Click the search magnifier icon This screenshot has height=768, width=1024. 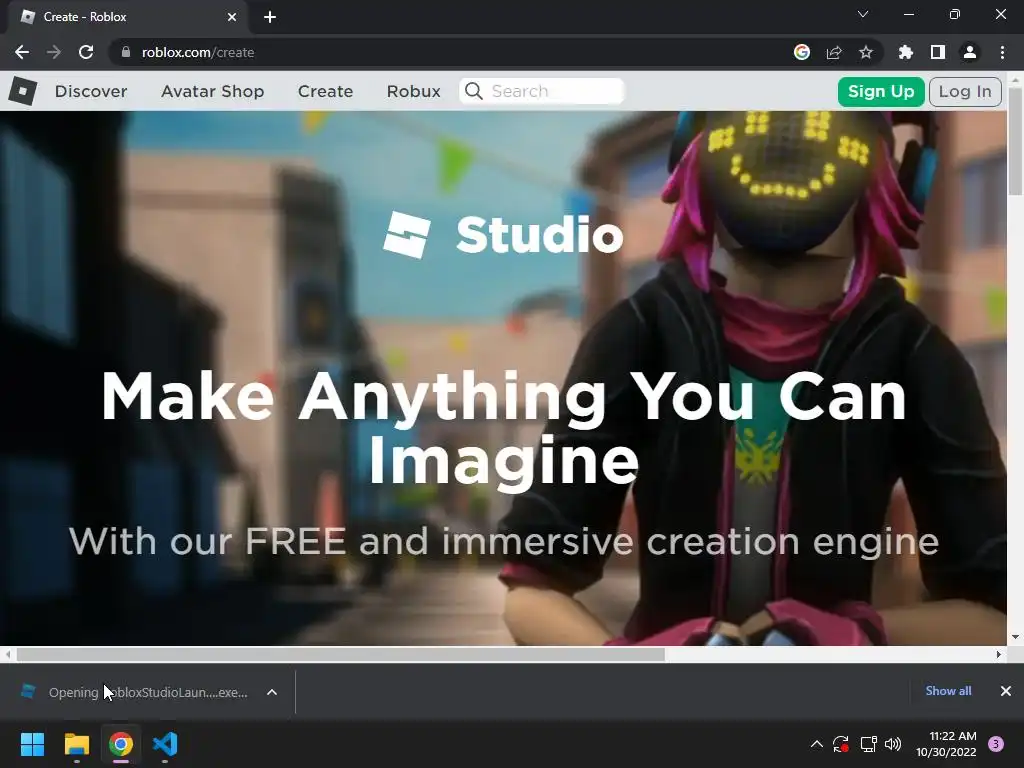[474, 91]
